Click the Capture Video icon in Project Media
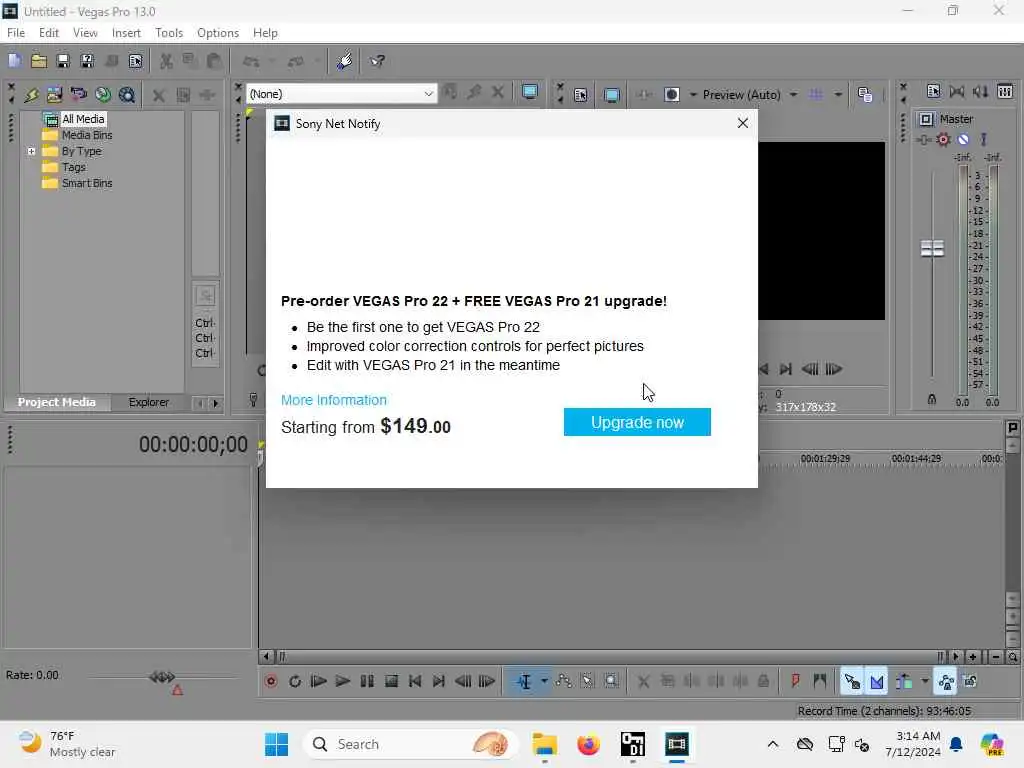This screenshot has width=1024, height=768. click(x=54, y=95)
